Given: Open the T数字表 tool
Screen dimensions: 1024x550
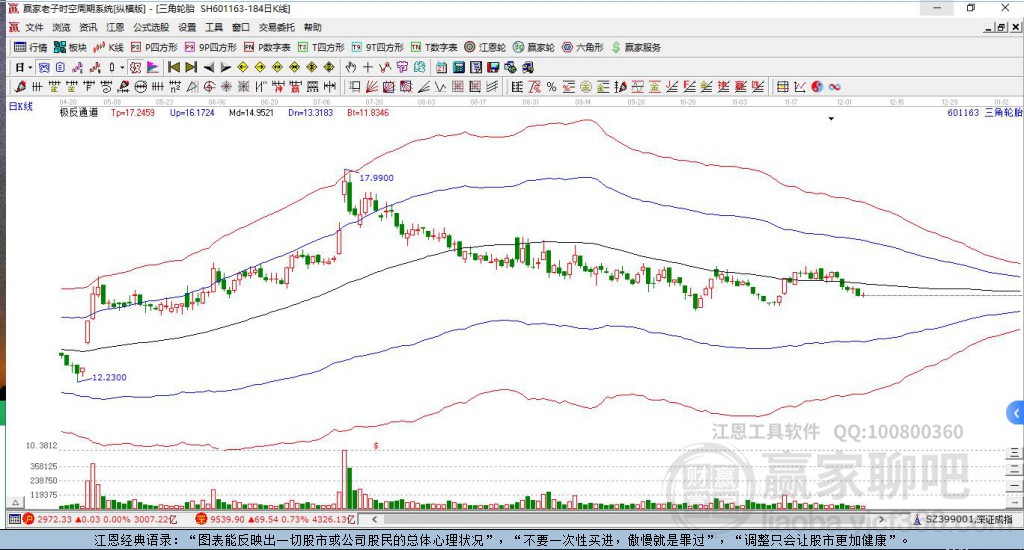Looking at the screenshot, I should click(434, 47).
